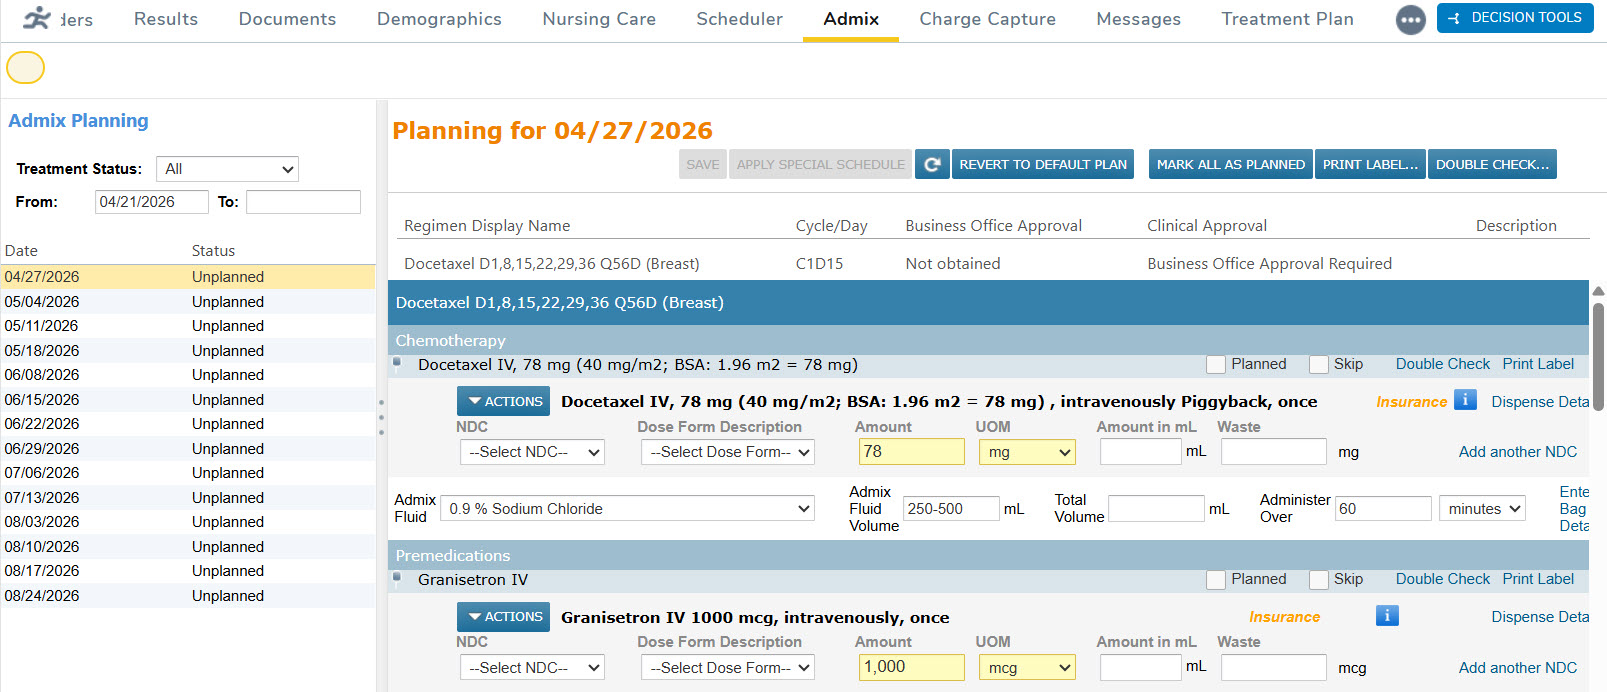This screenshot has height=692, width=1607.
Task: Check Planned for Docetaxel IV
Action: coord(1216,365)
